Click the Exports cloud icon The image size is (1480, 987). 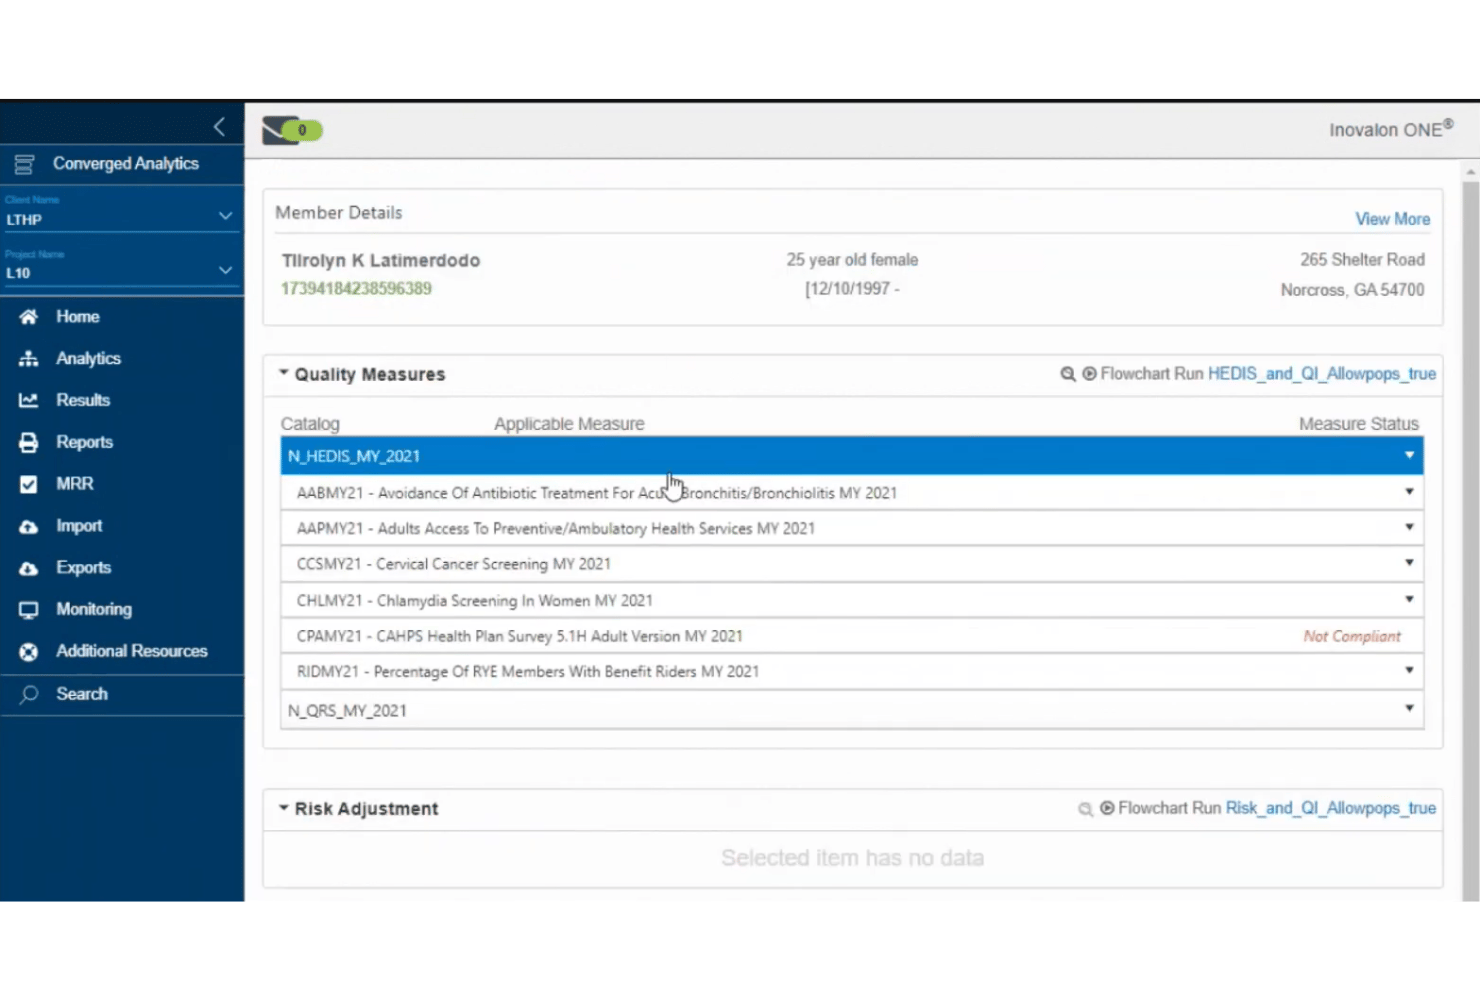(x=29, y=568)
